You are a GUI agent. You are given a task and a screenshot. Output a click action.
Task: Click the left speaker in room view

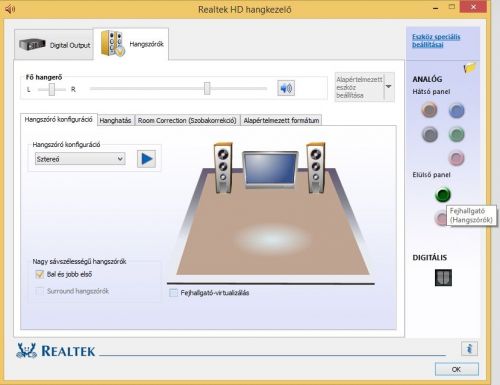coord(223,168)
